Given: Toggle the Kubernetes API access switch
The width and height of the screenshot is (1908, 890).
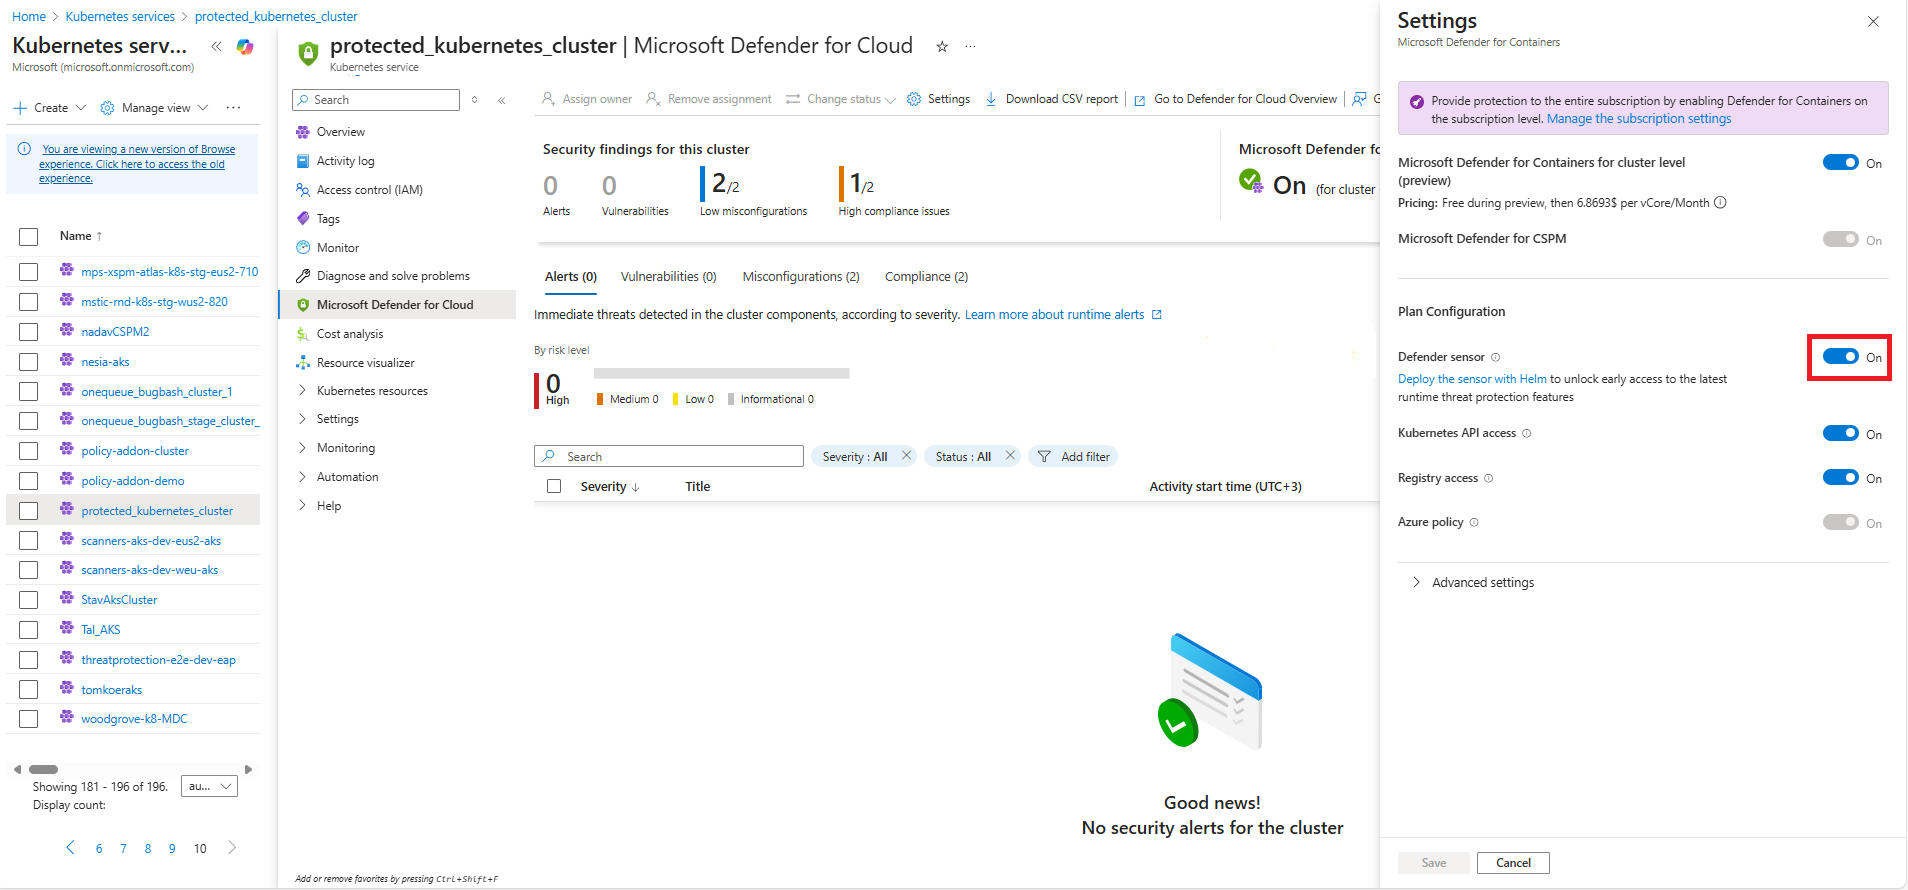Looking at the screenshot, I should (x=1840, y=433).
